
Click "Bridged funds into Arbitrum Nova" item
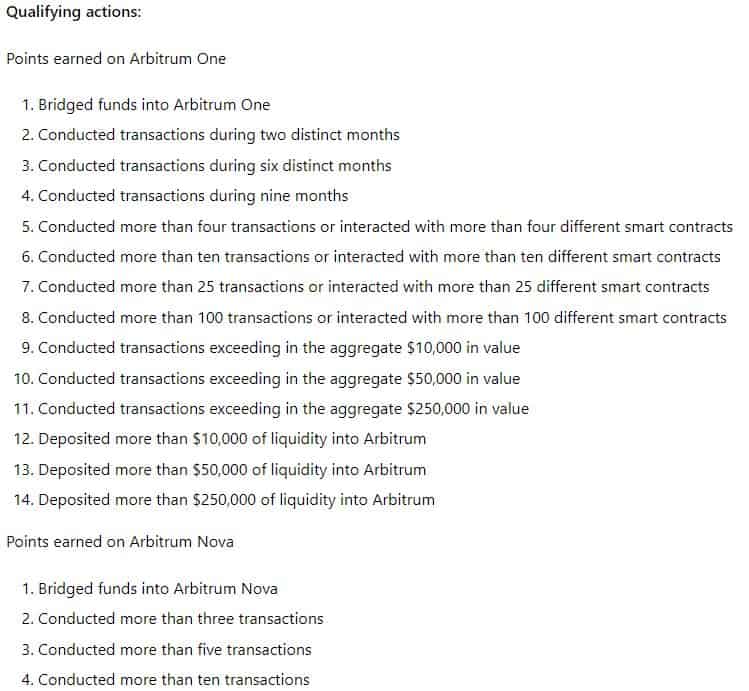(x=157, y=588)
